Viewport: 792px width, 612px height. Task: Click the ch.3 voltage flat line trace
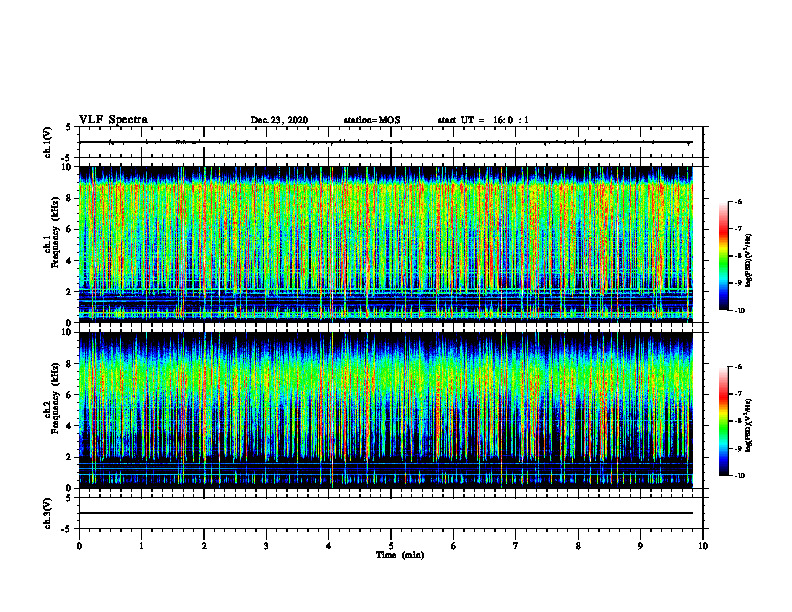tap(386, 513)
